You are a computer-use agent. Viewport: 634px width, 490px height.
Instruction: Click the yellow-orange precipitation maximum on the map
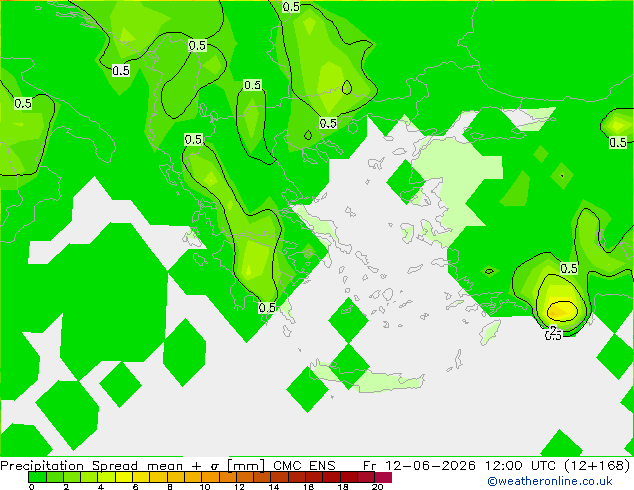click(561, 310)
